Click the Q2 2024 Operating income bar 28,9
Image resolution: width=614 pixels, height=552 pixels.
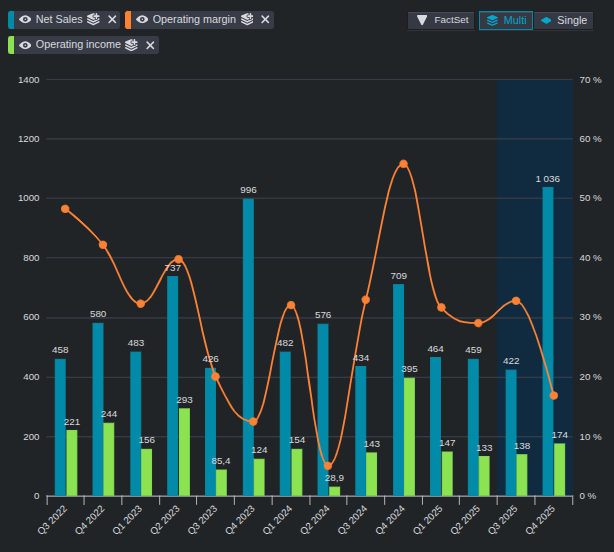coord(334,491)
